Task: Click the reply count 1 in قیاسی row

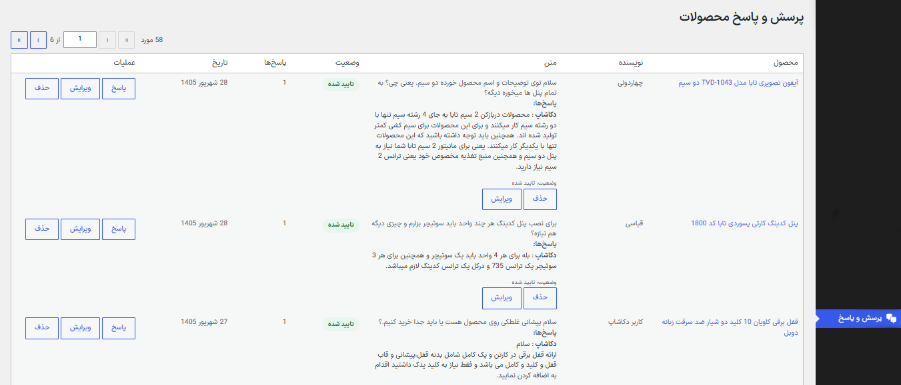Action: 284,223
